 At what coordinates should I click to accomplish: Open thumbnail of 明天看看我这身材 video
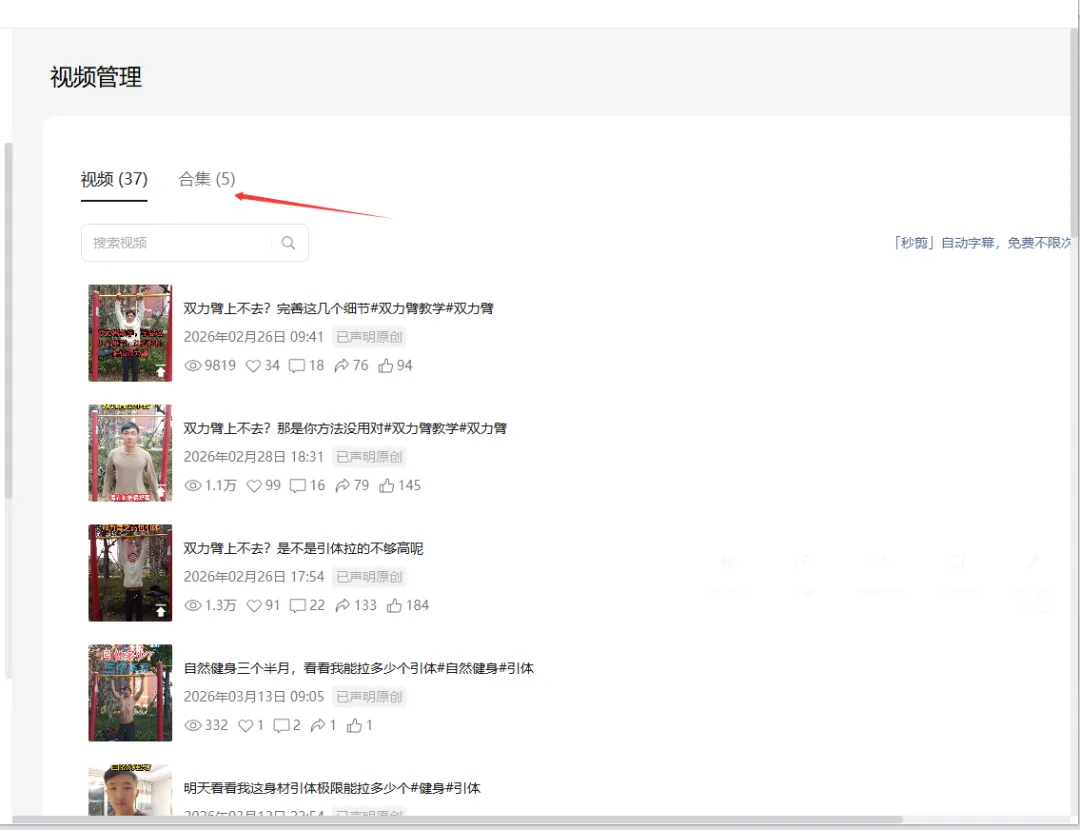click(x=130, y=789)
